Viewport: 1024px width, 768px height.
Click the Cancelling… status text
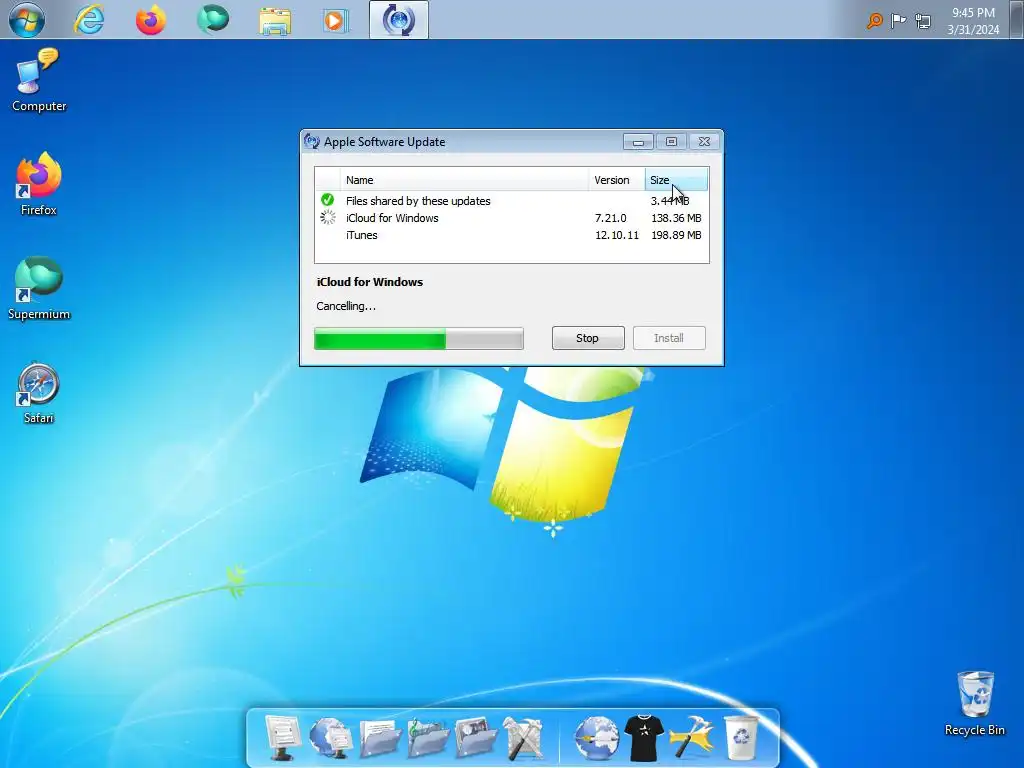[x=346, y=306]
